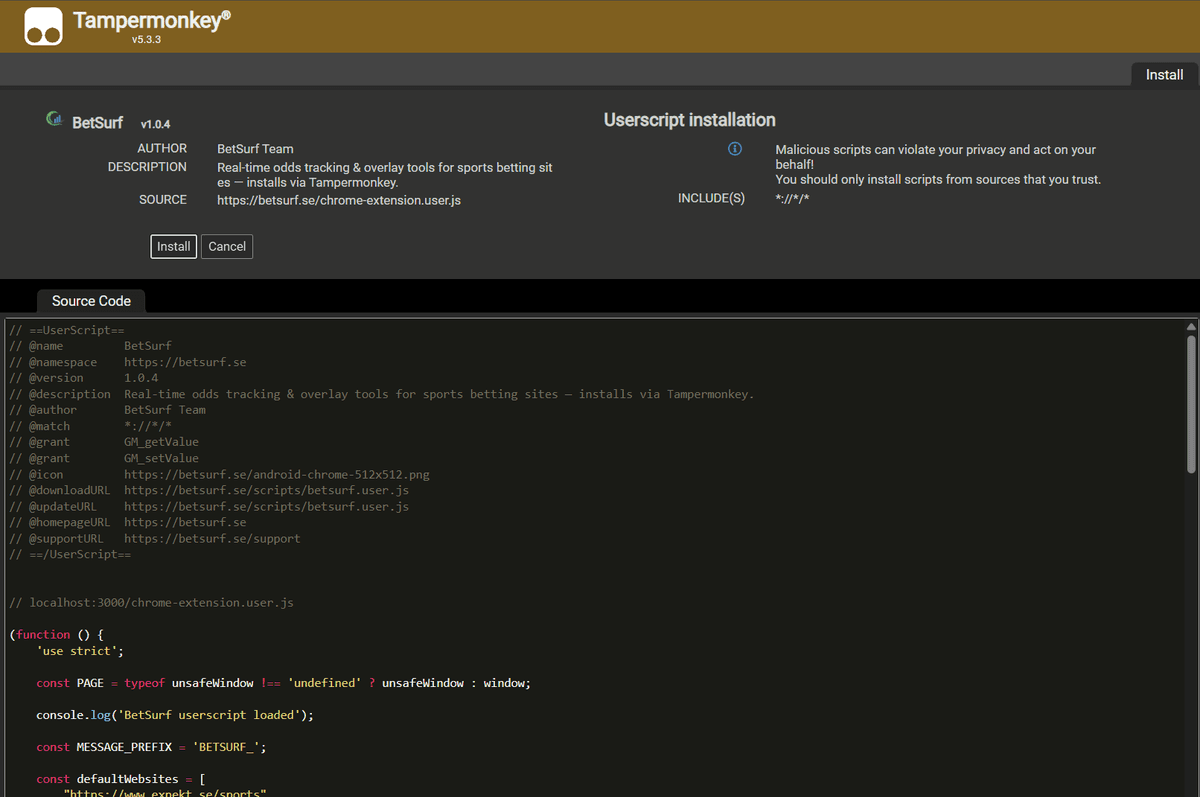Click the 'use strict' code line
This screenshot has height=797, width=1200.
[80, 651]
